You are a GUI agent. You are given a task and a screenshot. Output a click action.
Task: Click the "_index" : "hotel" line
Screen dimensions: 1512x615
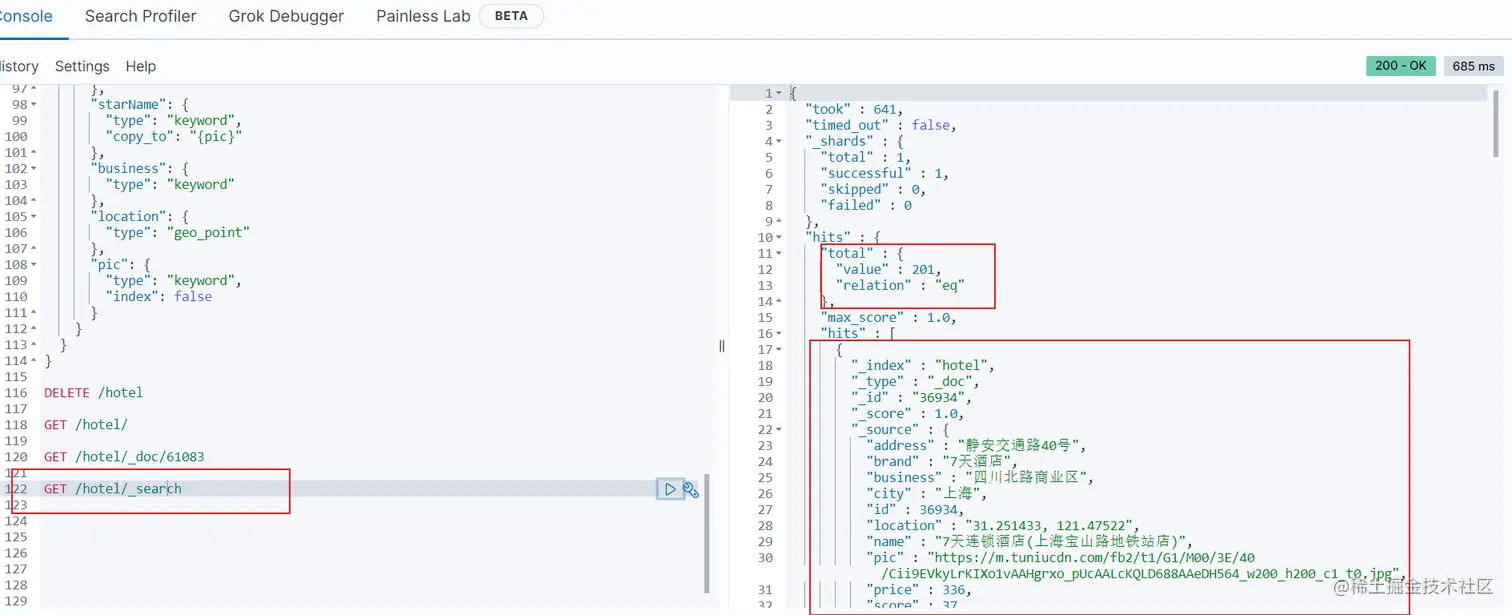[923, 365]
